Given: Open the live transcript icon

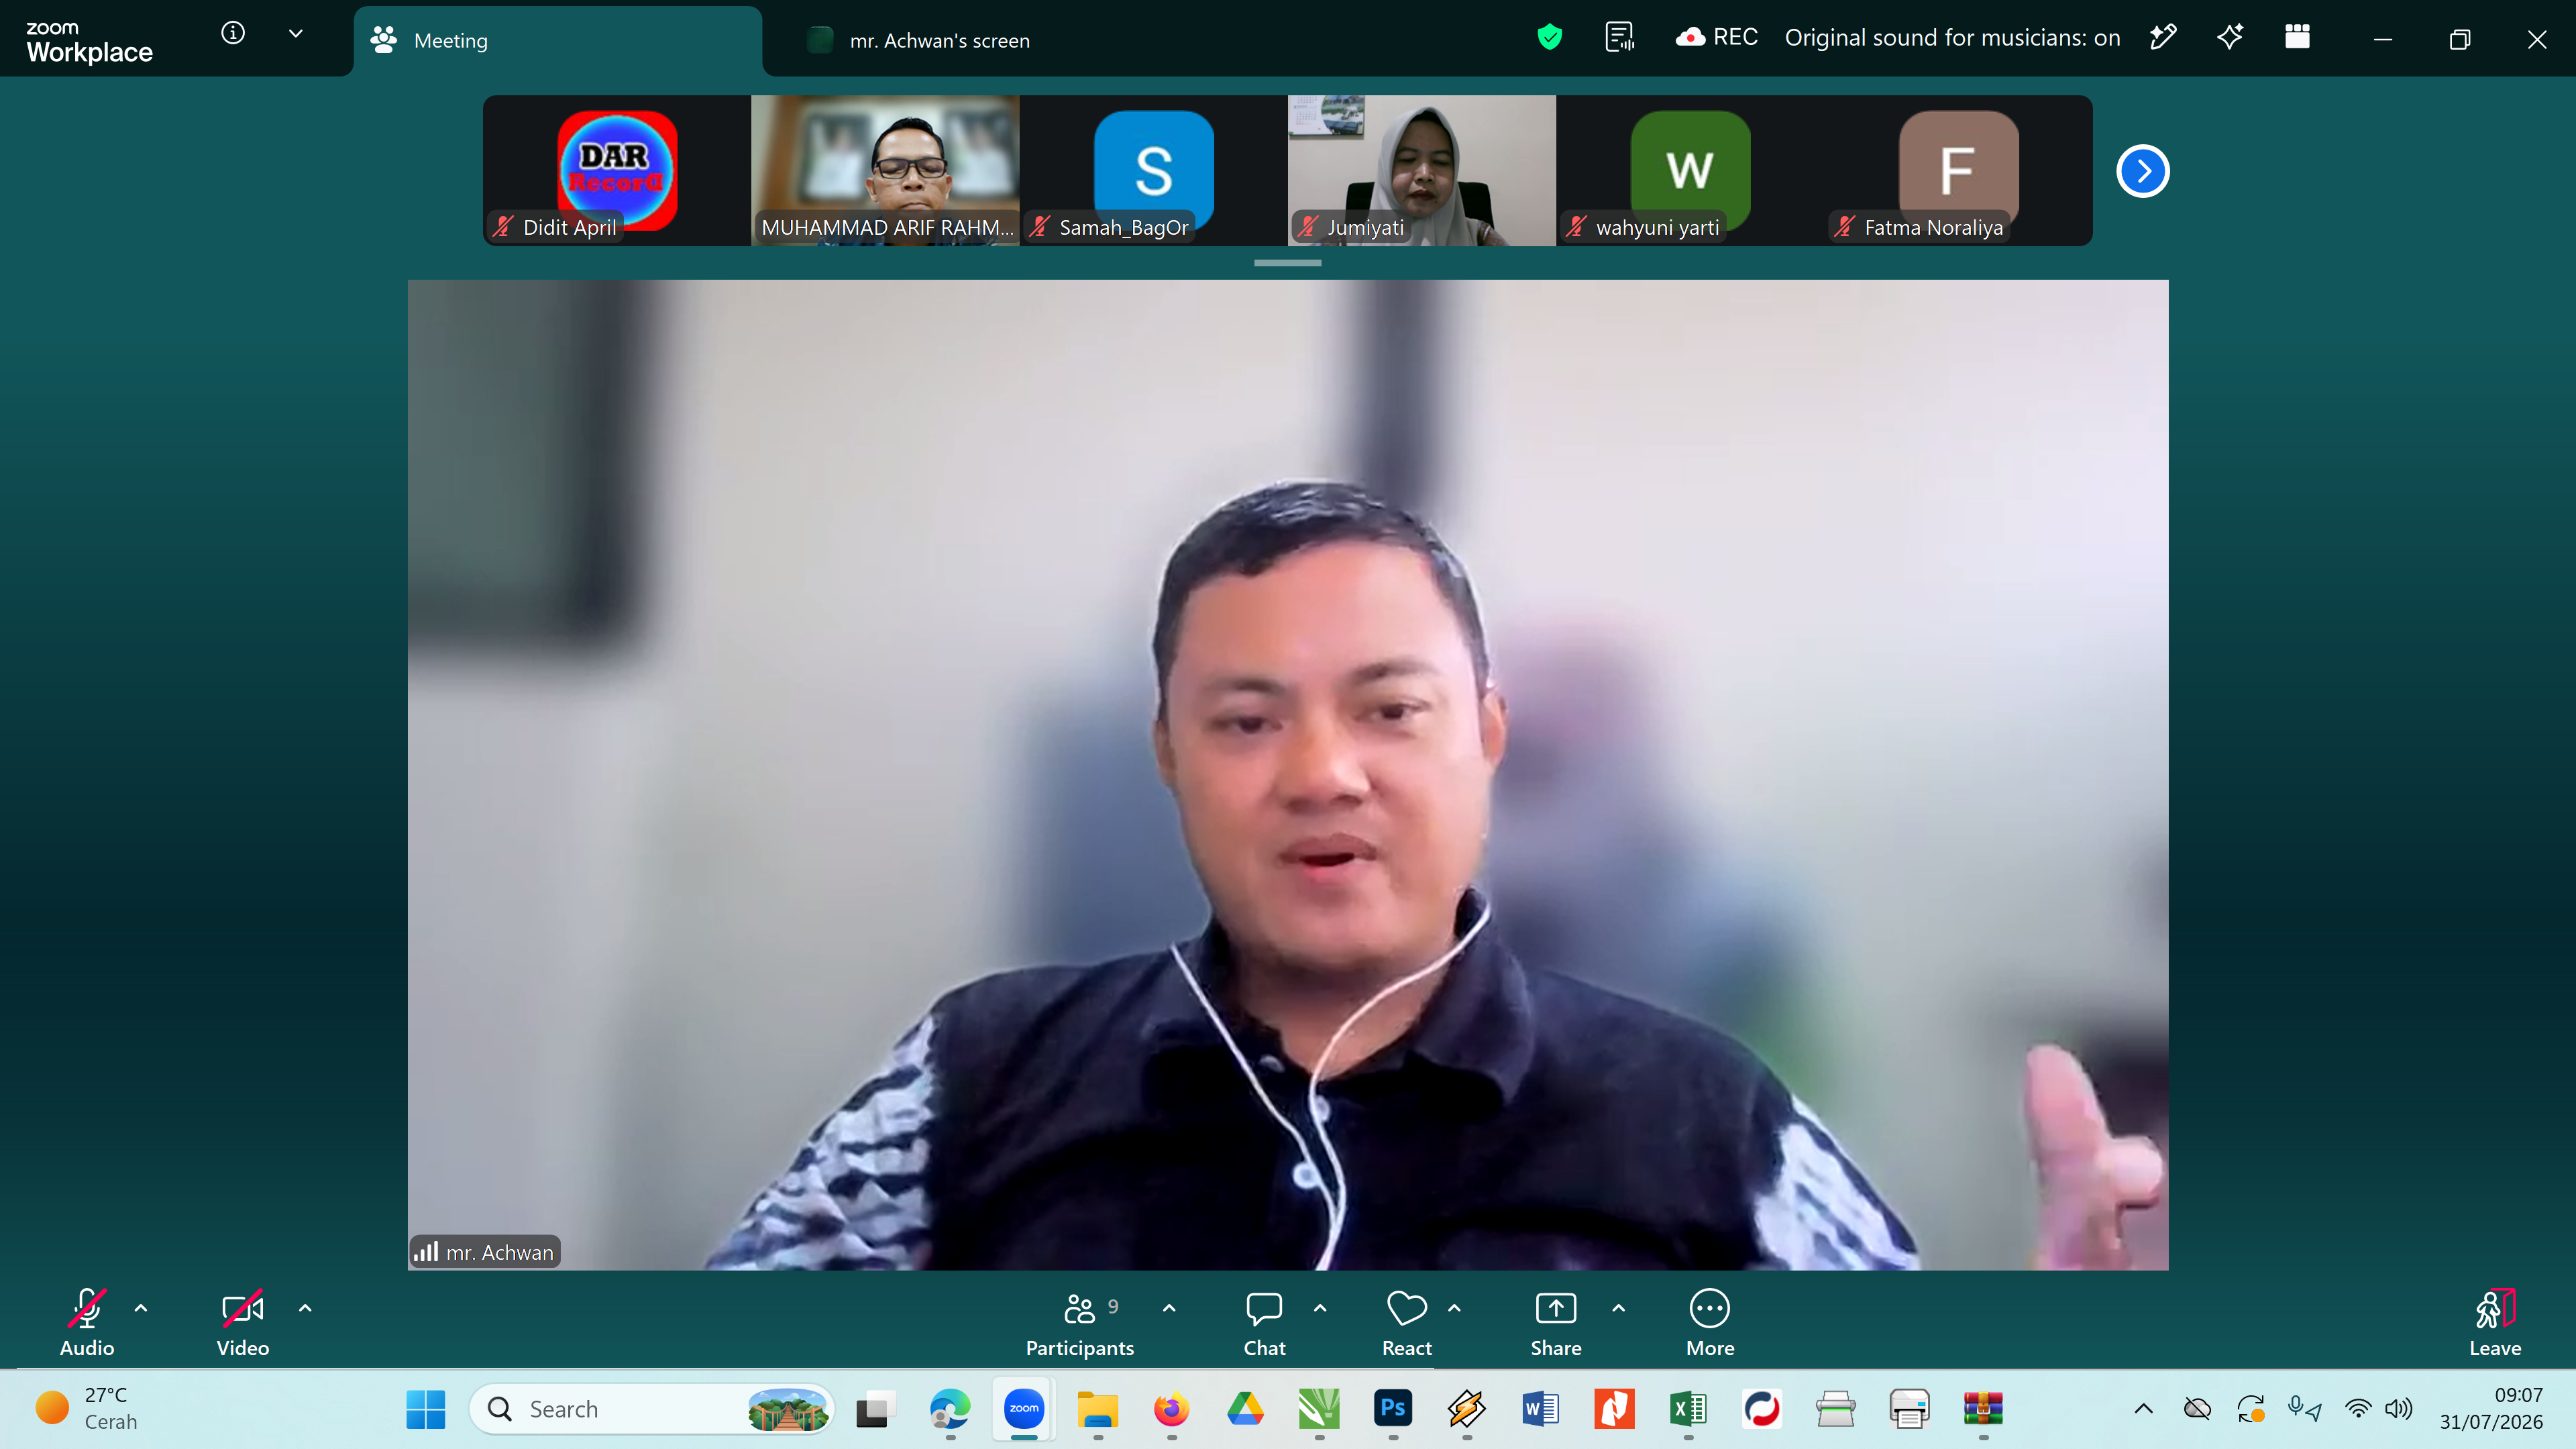Looking at the screenshot, I should click(x=1619, y=38).
